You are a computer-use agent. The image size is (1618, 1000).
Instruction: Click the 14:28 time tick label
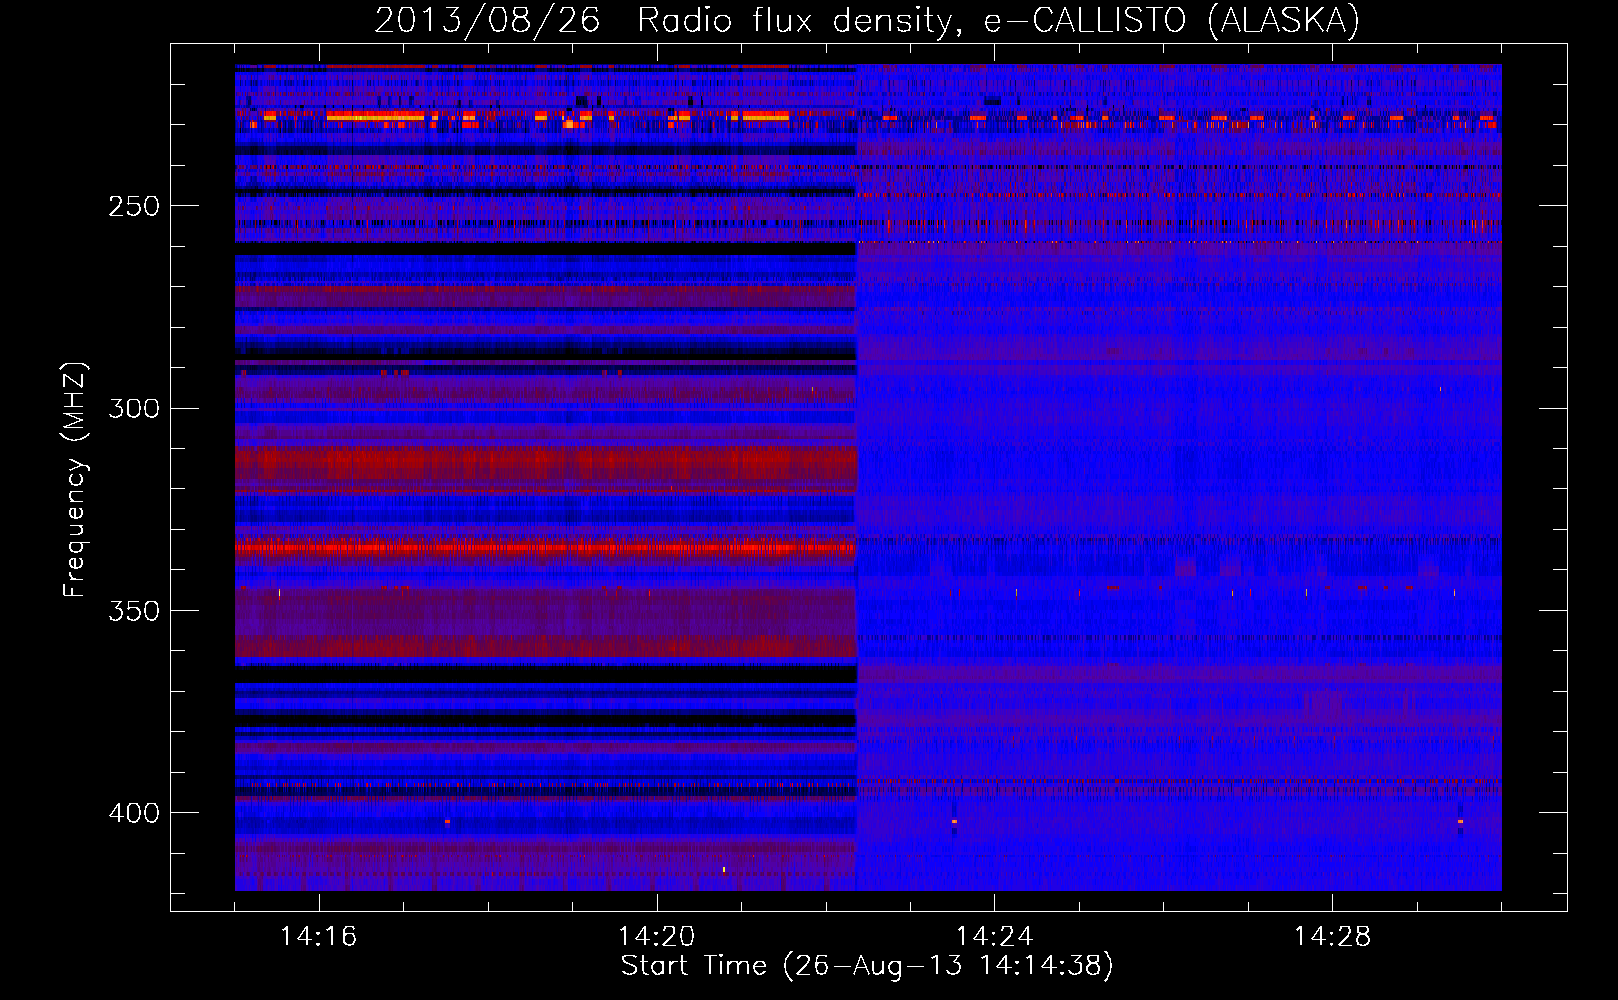point(1332,937)
